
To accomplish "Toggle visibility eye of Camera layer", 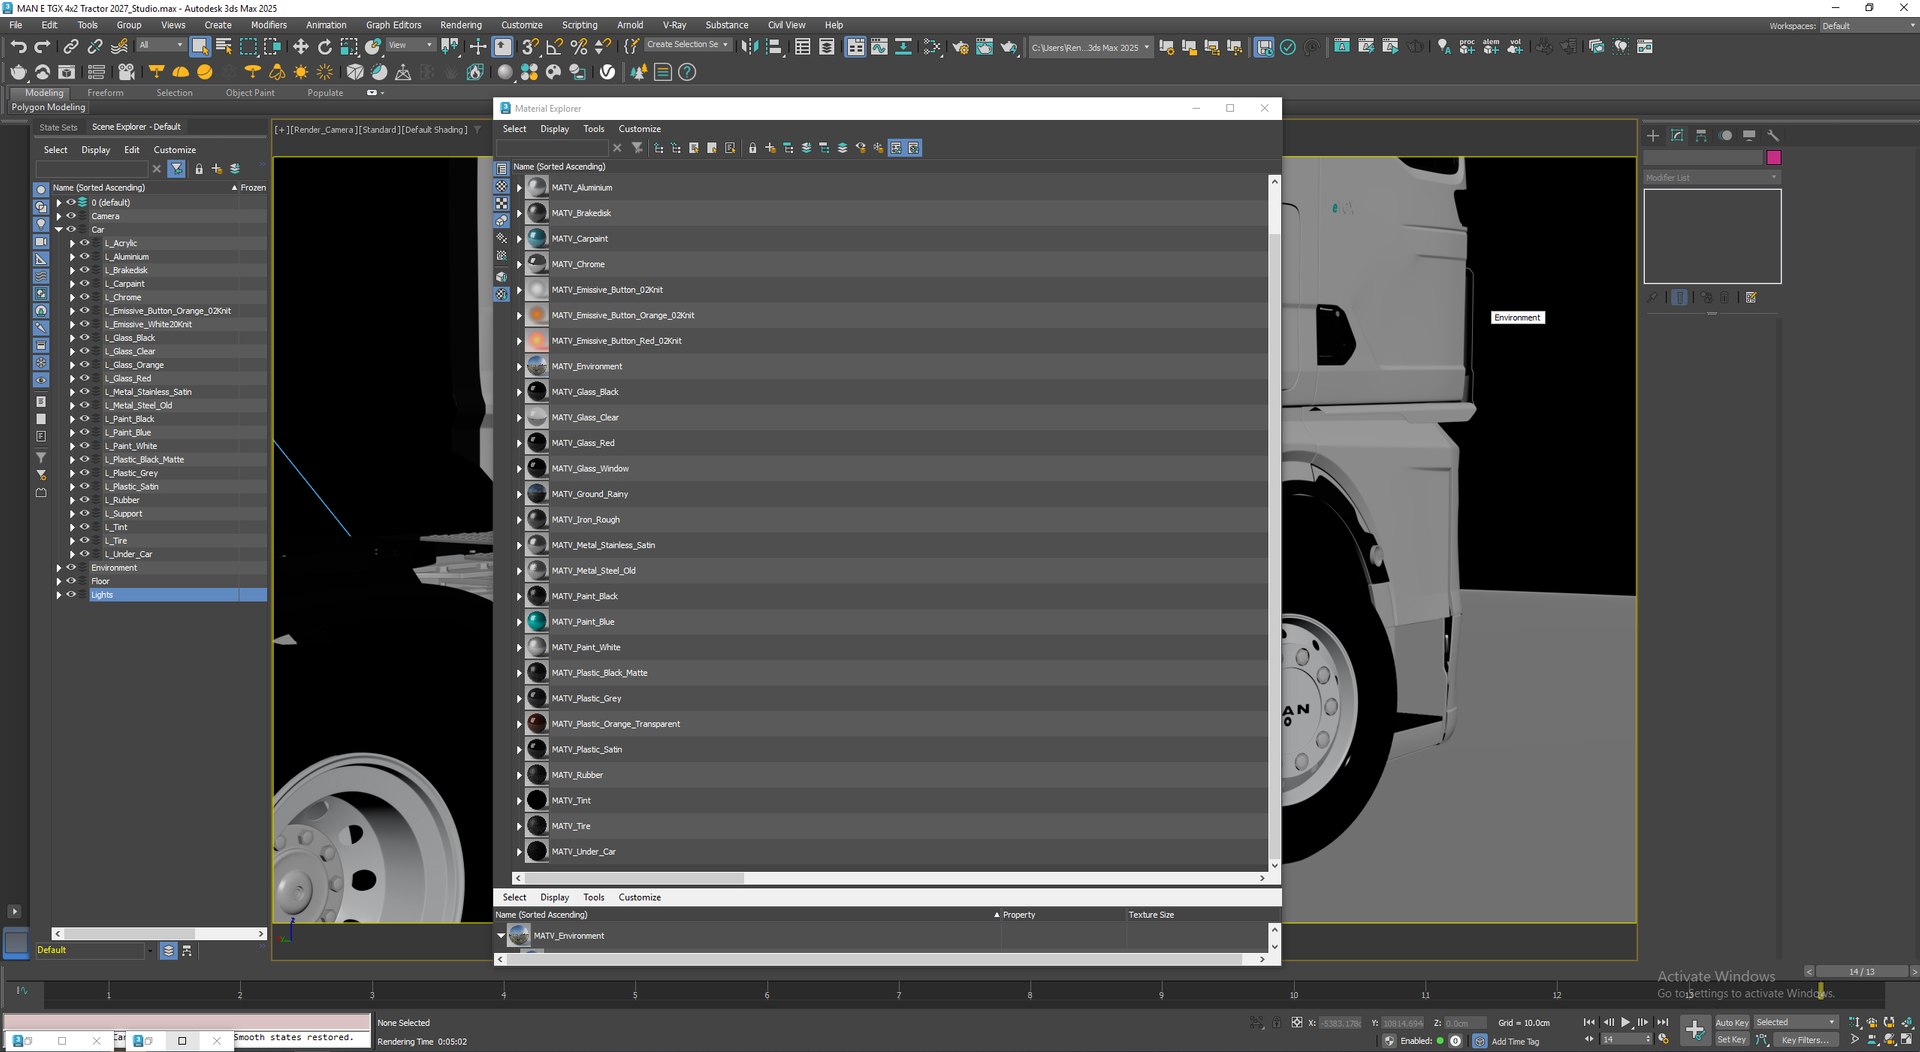I will coord(71,216).
